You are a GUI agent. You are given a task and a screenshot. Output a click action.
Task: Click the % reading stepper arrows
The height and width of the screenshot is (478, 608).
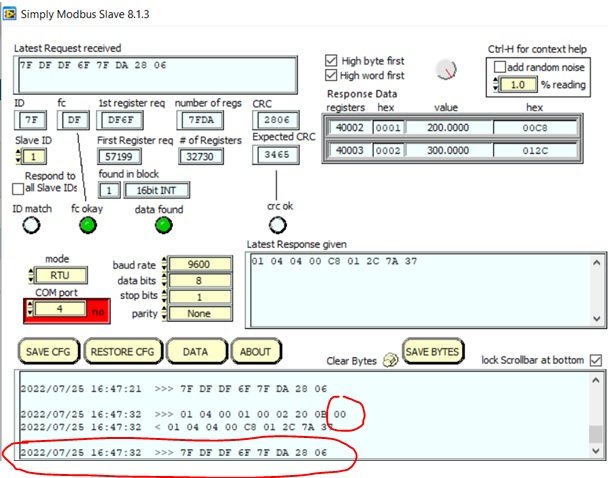point(496,84)
